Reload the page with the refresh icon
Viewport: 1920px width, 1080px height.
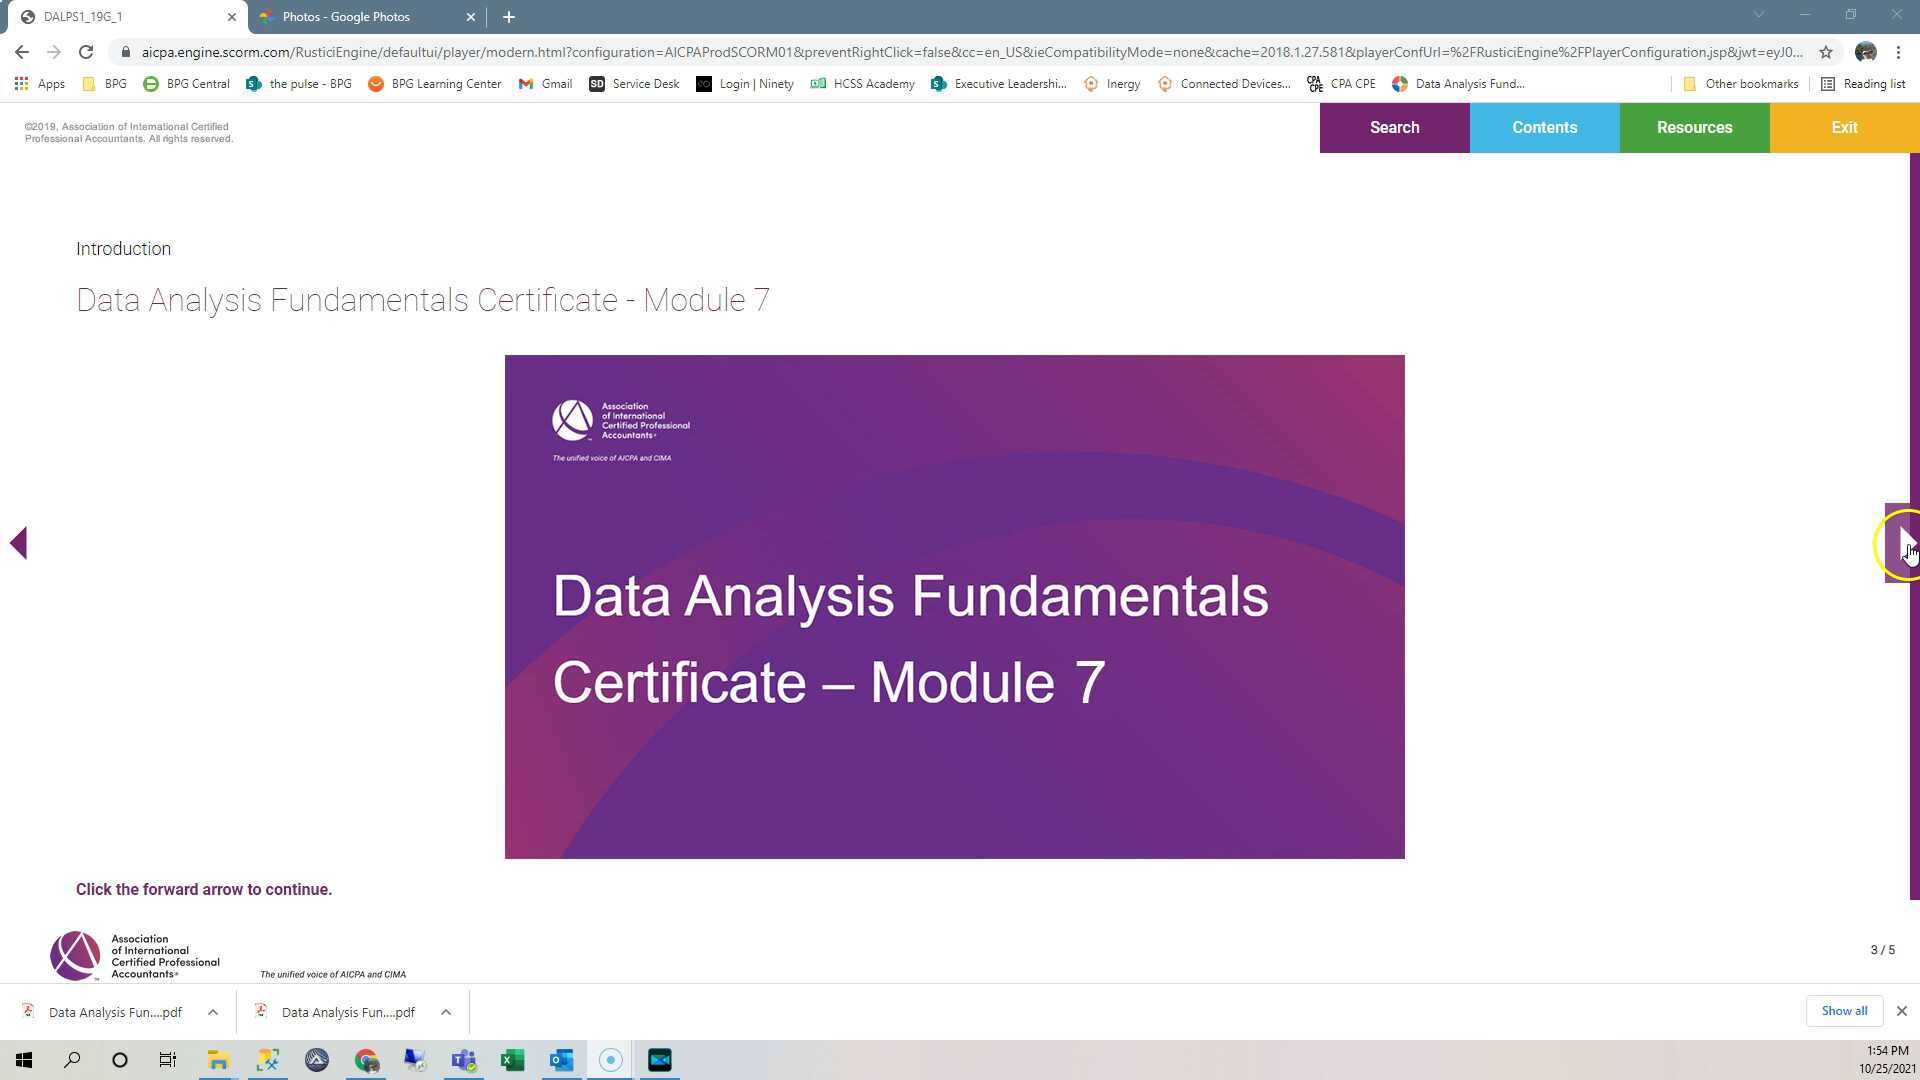click(86, 52)
